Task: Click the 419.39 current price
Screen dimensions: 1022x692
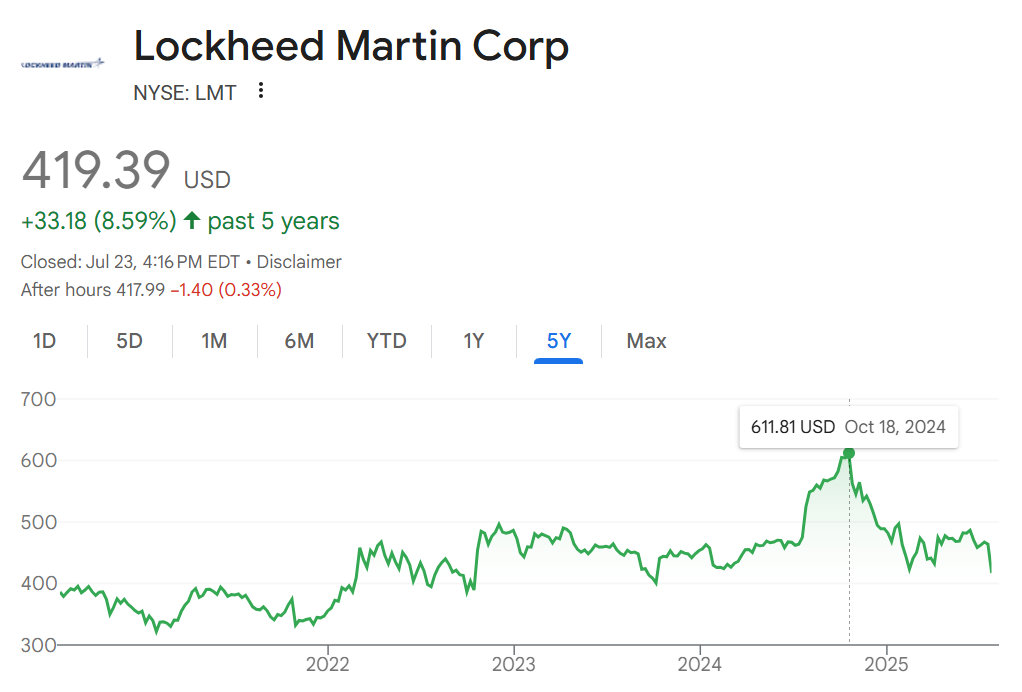Action: tap(96, 171)
